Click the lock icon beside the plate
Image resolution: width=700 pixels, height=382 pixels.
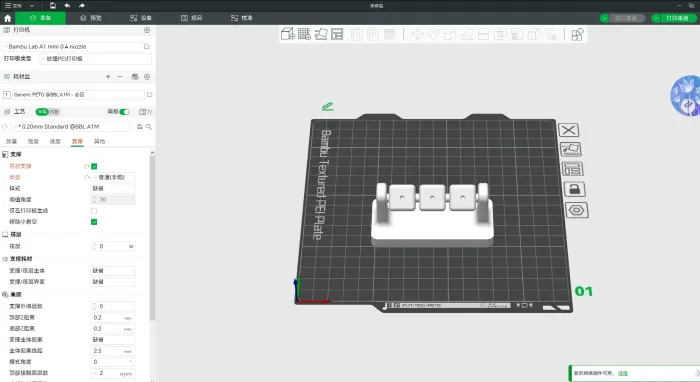point(574,189)
